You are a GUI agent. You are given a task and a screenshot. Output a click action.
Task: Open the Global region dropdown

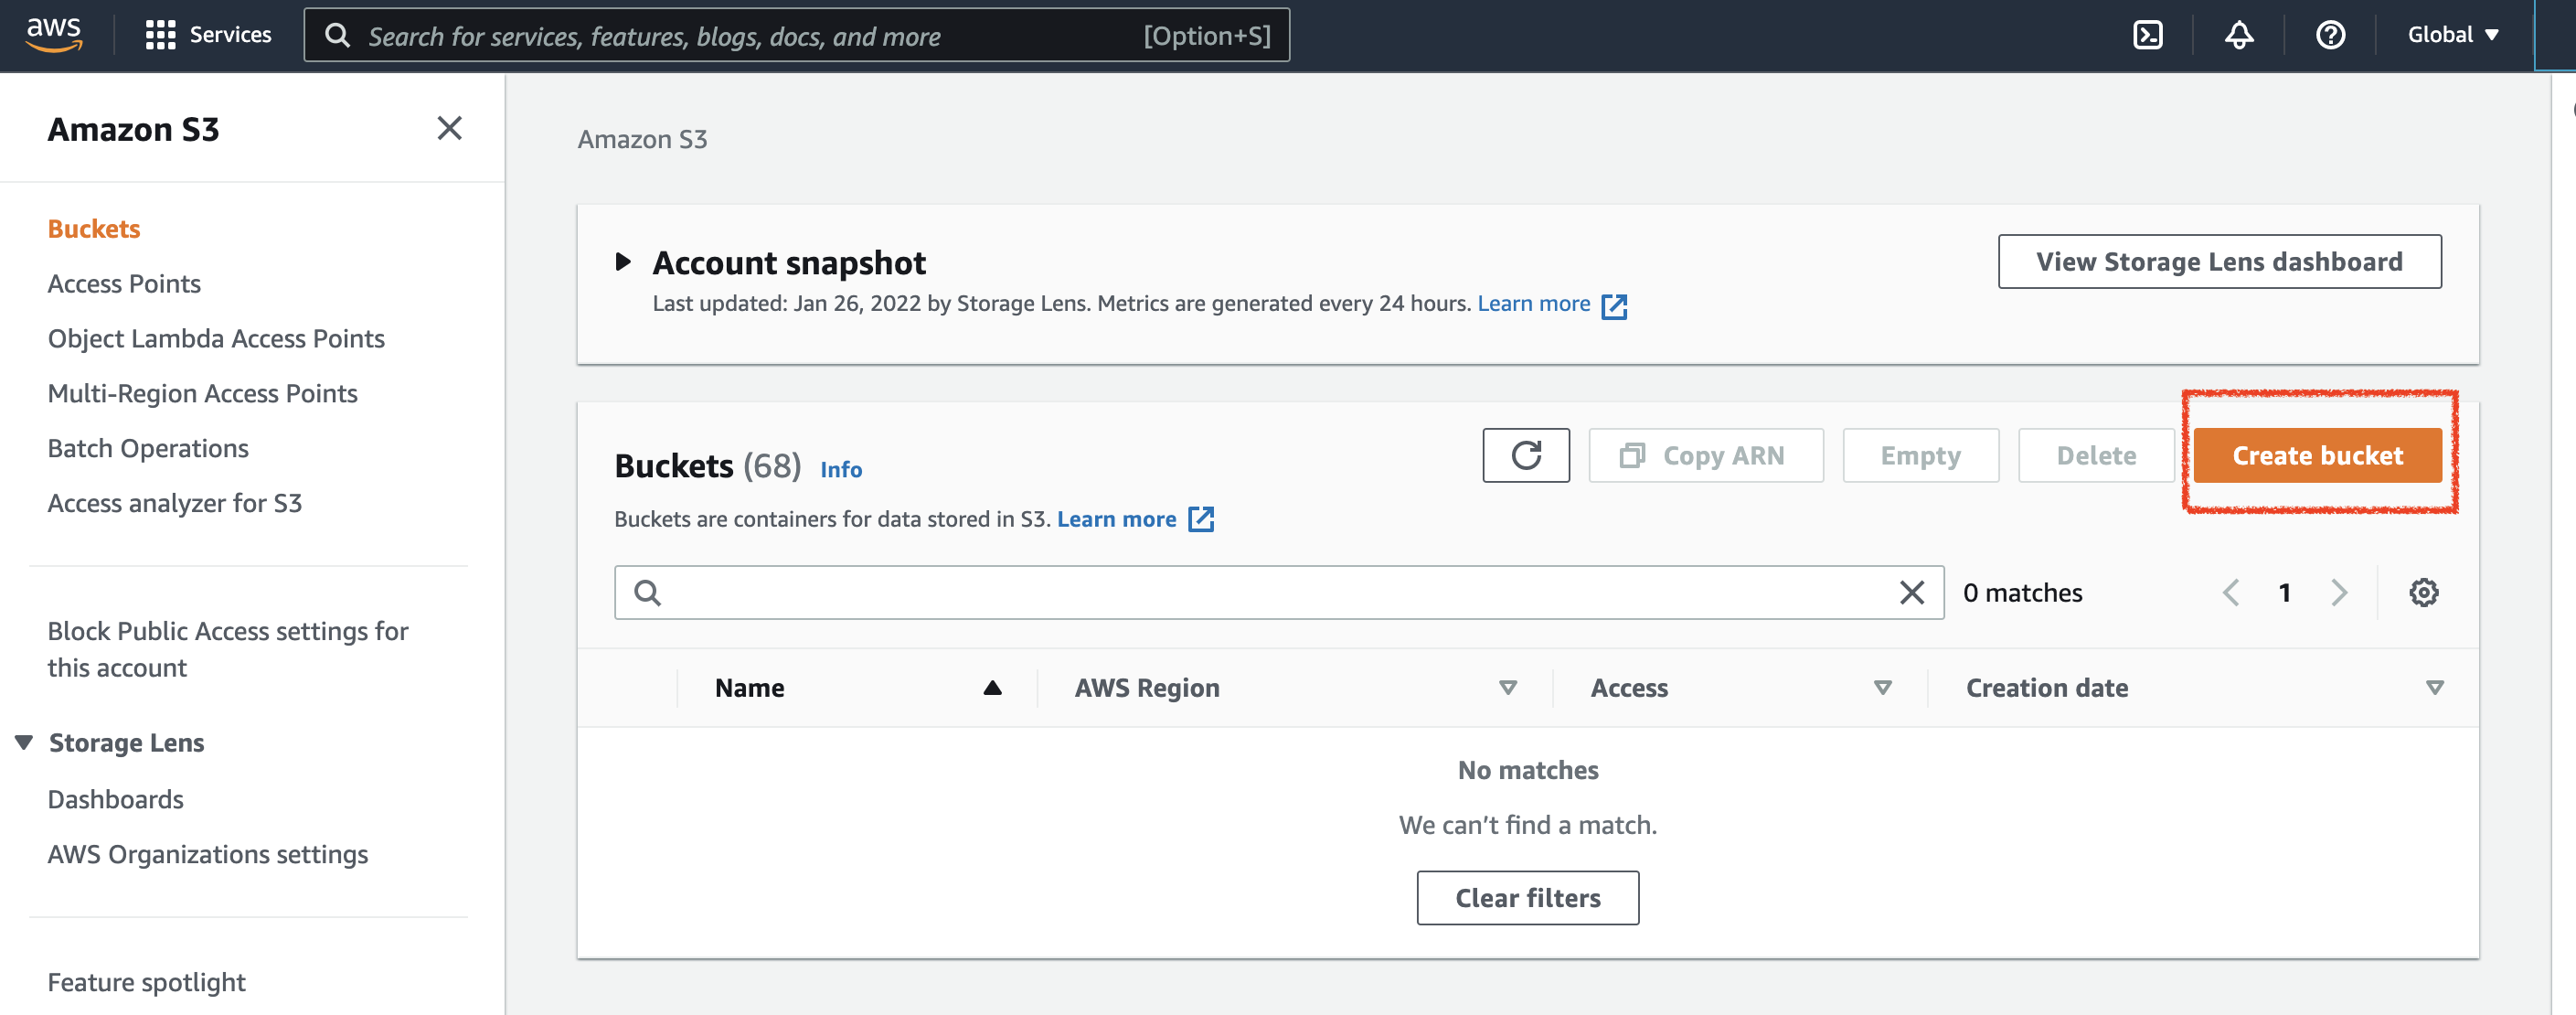tap(2452, 35)
